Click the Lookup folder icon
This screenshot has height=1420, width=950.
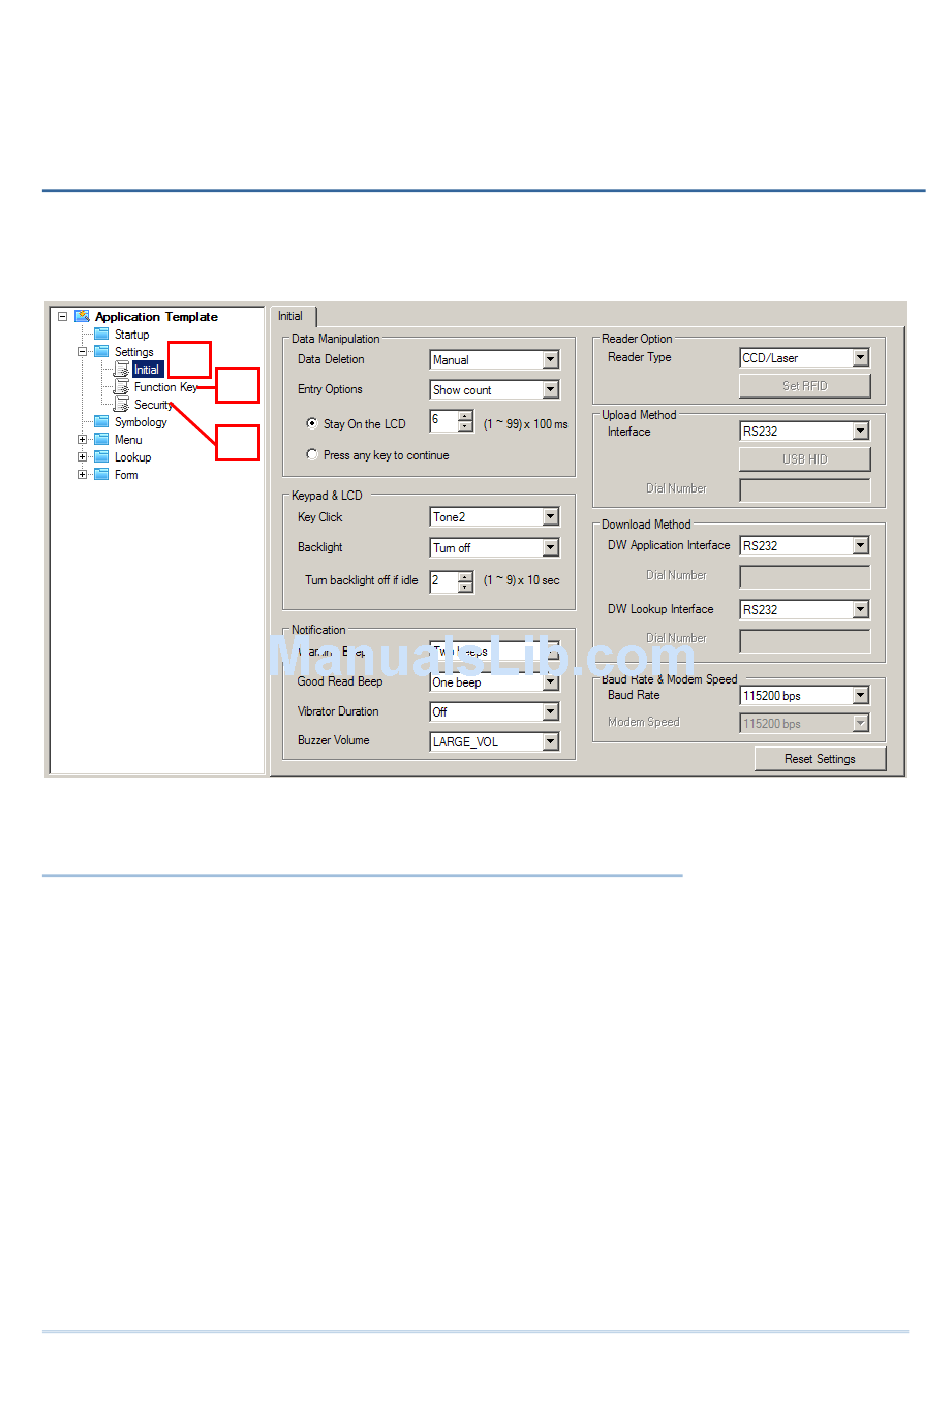point(102,456)
